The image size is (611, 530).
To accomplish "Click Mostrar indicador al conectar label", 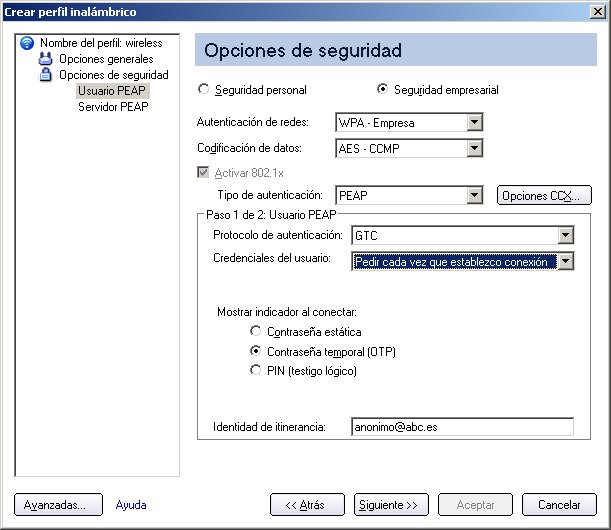I will tap(287, 312).
